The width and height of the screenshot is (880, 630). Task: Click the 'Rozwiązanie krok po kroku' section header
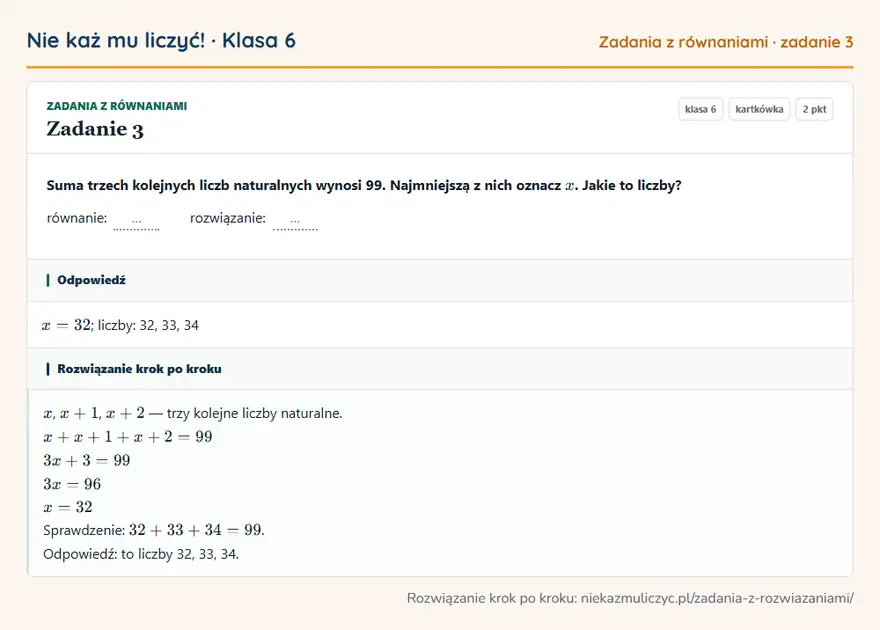[x=440, y=369]
